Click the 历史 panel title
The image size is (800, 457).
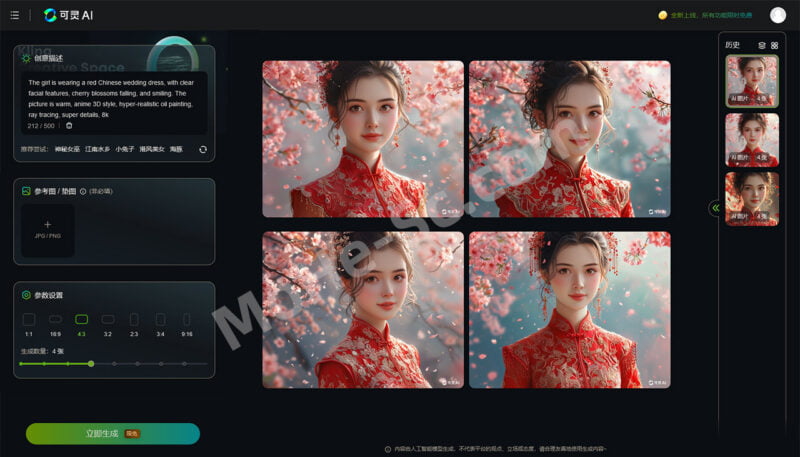click(732, 45)
